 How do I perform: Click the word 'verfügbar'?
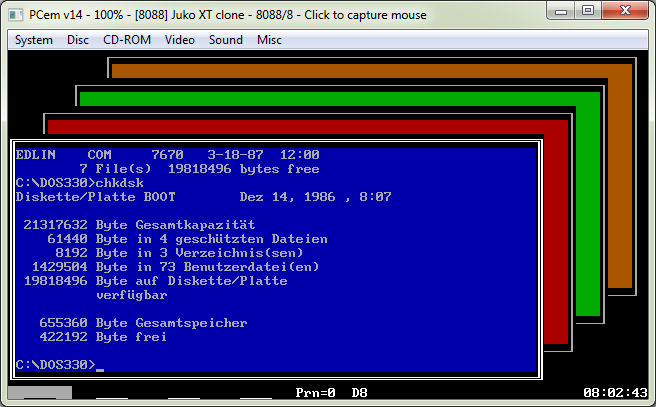pos(132,295)
